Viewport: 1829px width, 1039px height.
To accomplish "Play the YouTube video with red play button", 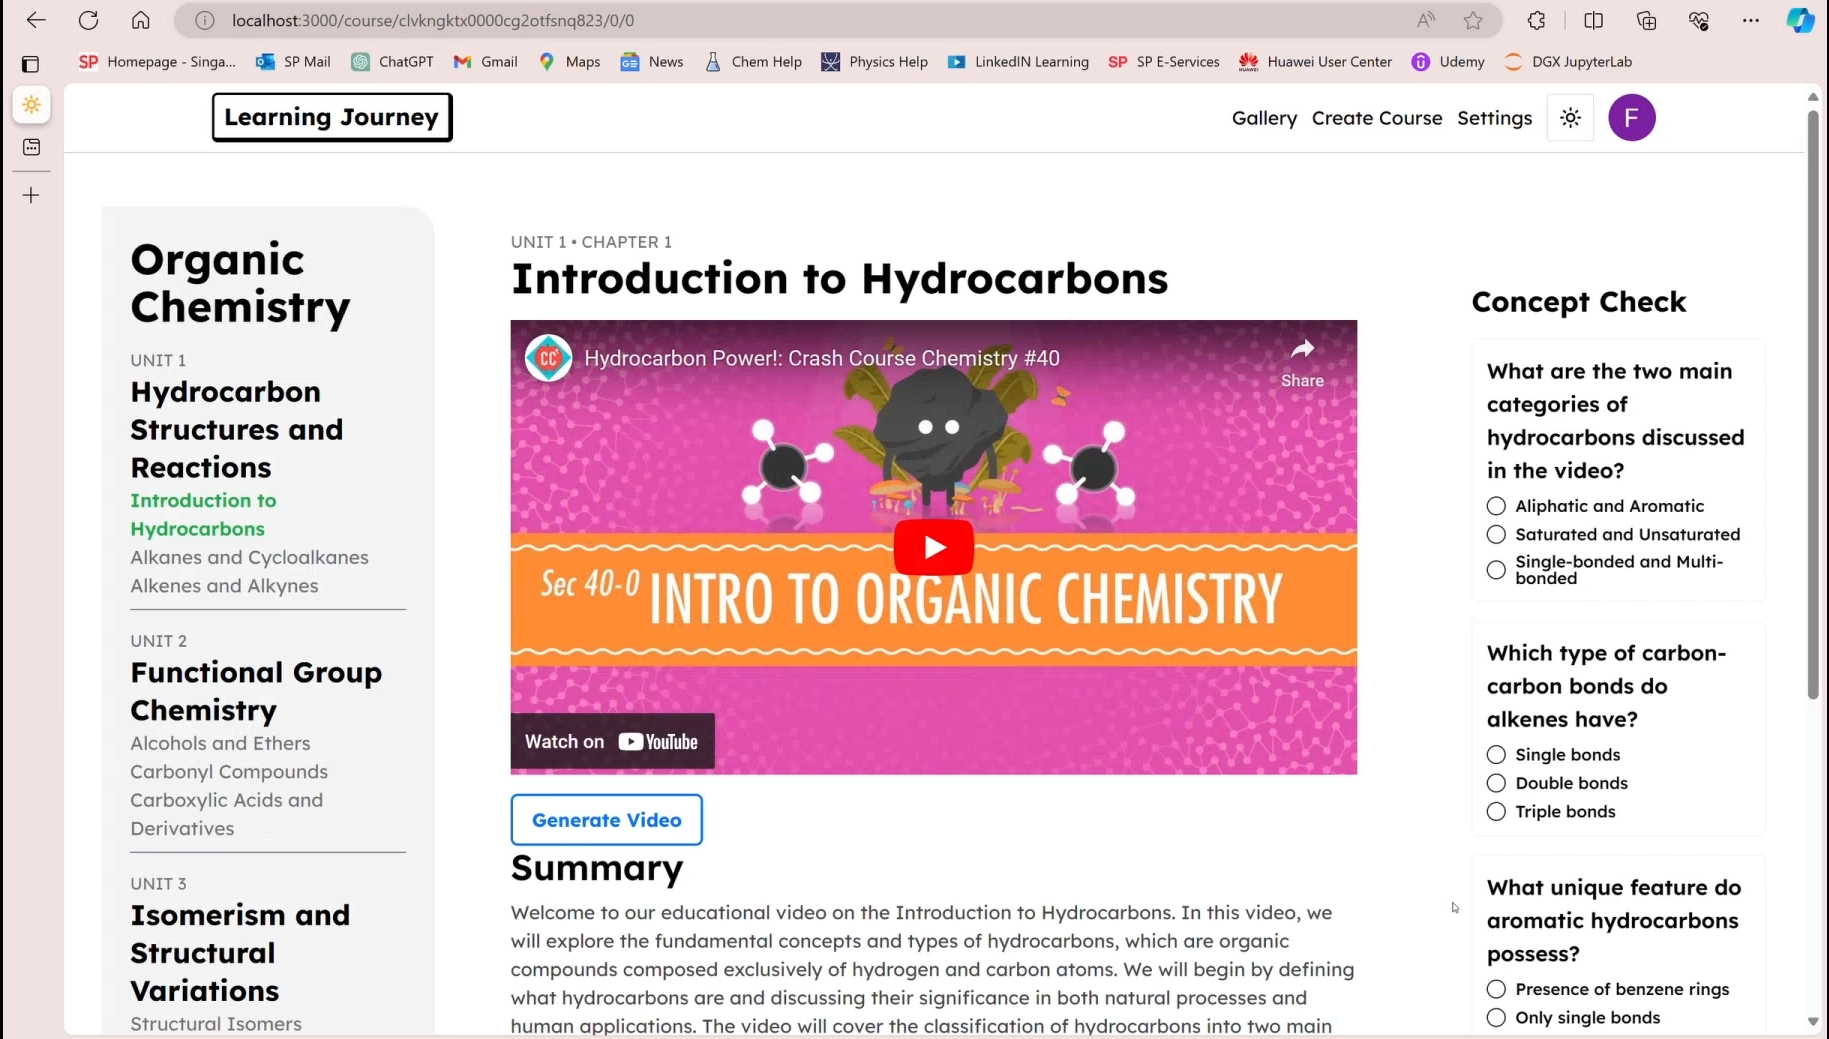I will coord(933,547).
